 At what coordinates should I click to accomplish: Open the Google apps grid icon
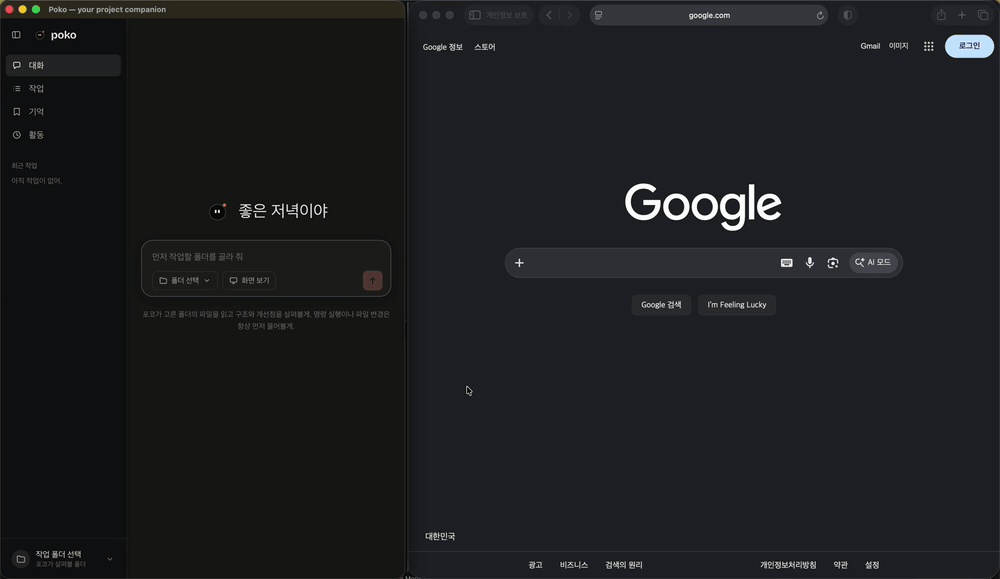pos(929,46)
